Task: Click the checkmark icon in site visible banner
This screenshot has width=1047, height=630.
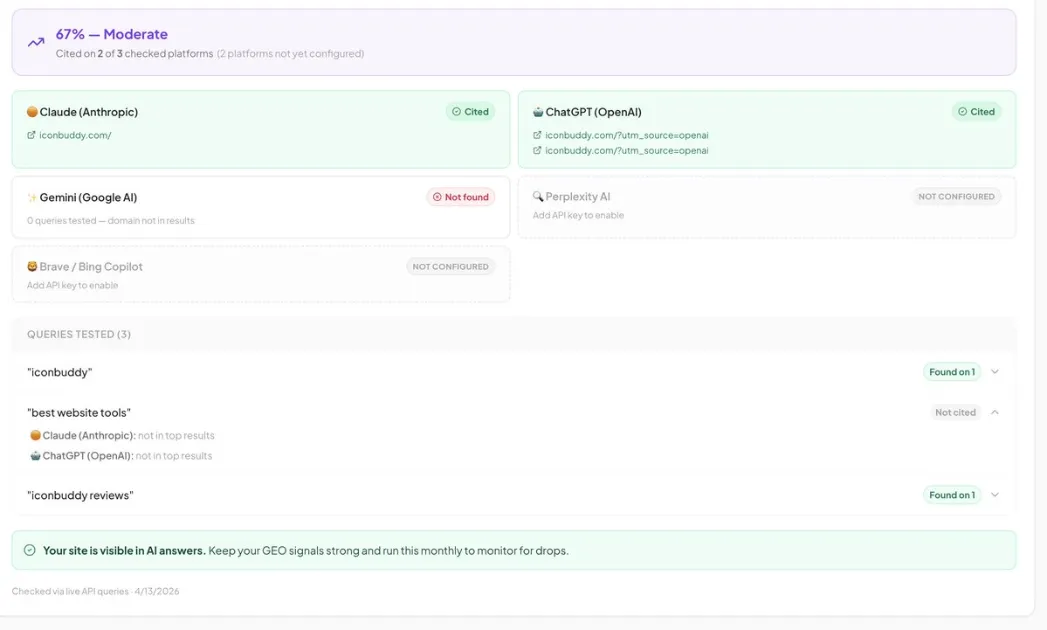Action: click(29, 550)
